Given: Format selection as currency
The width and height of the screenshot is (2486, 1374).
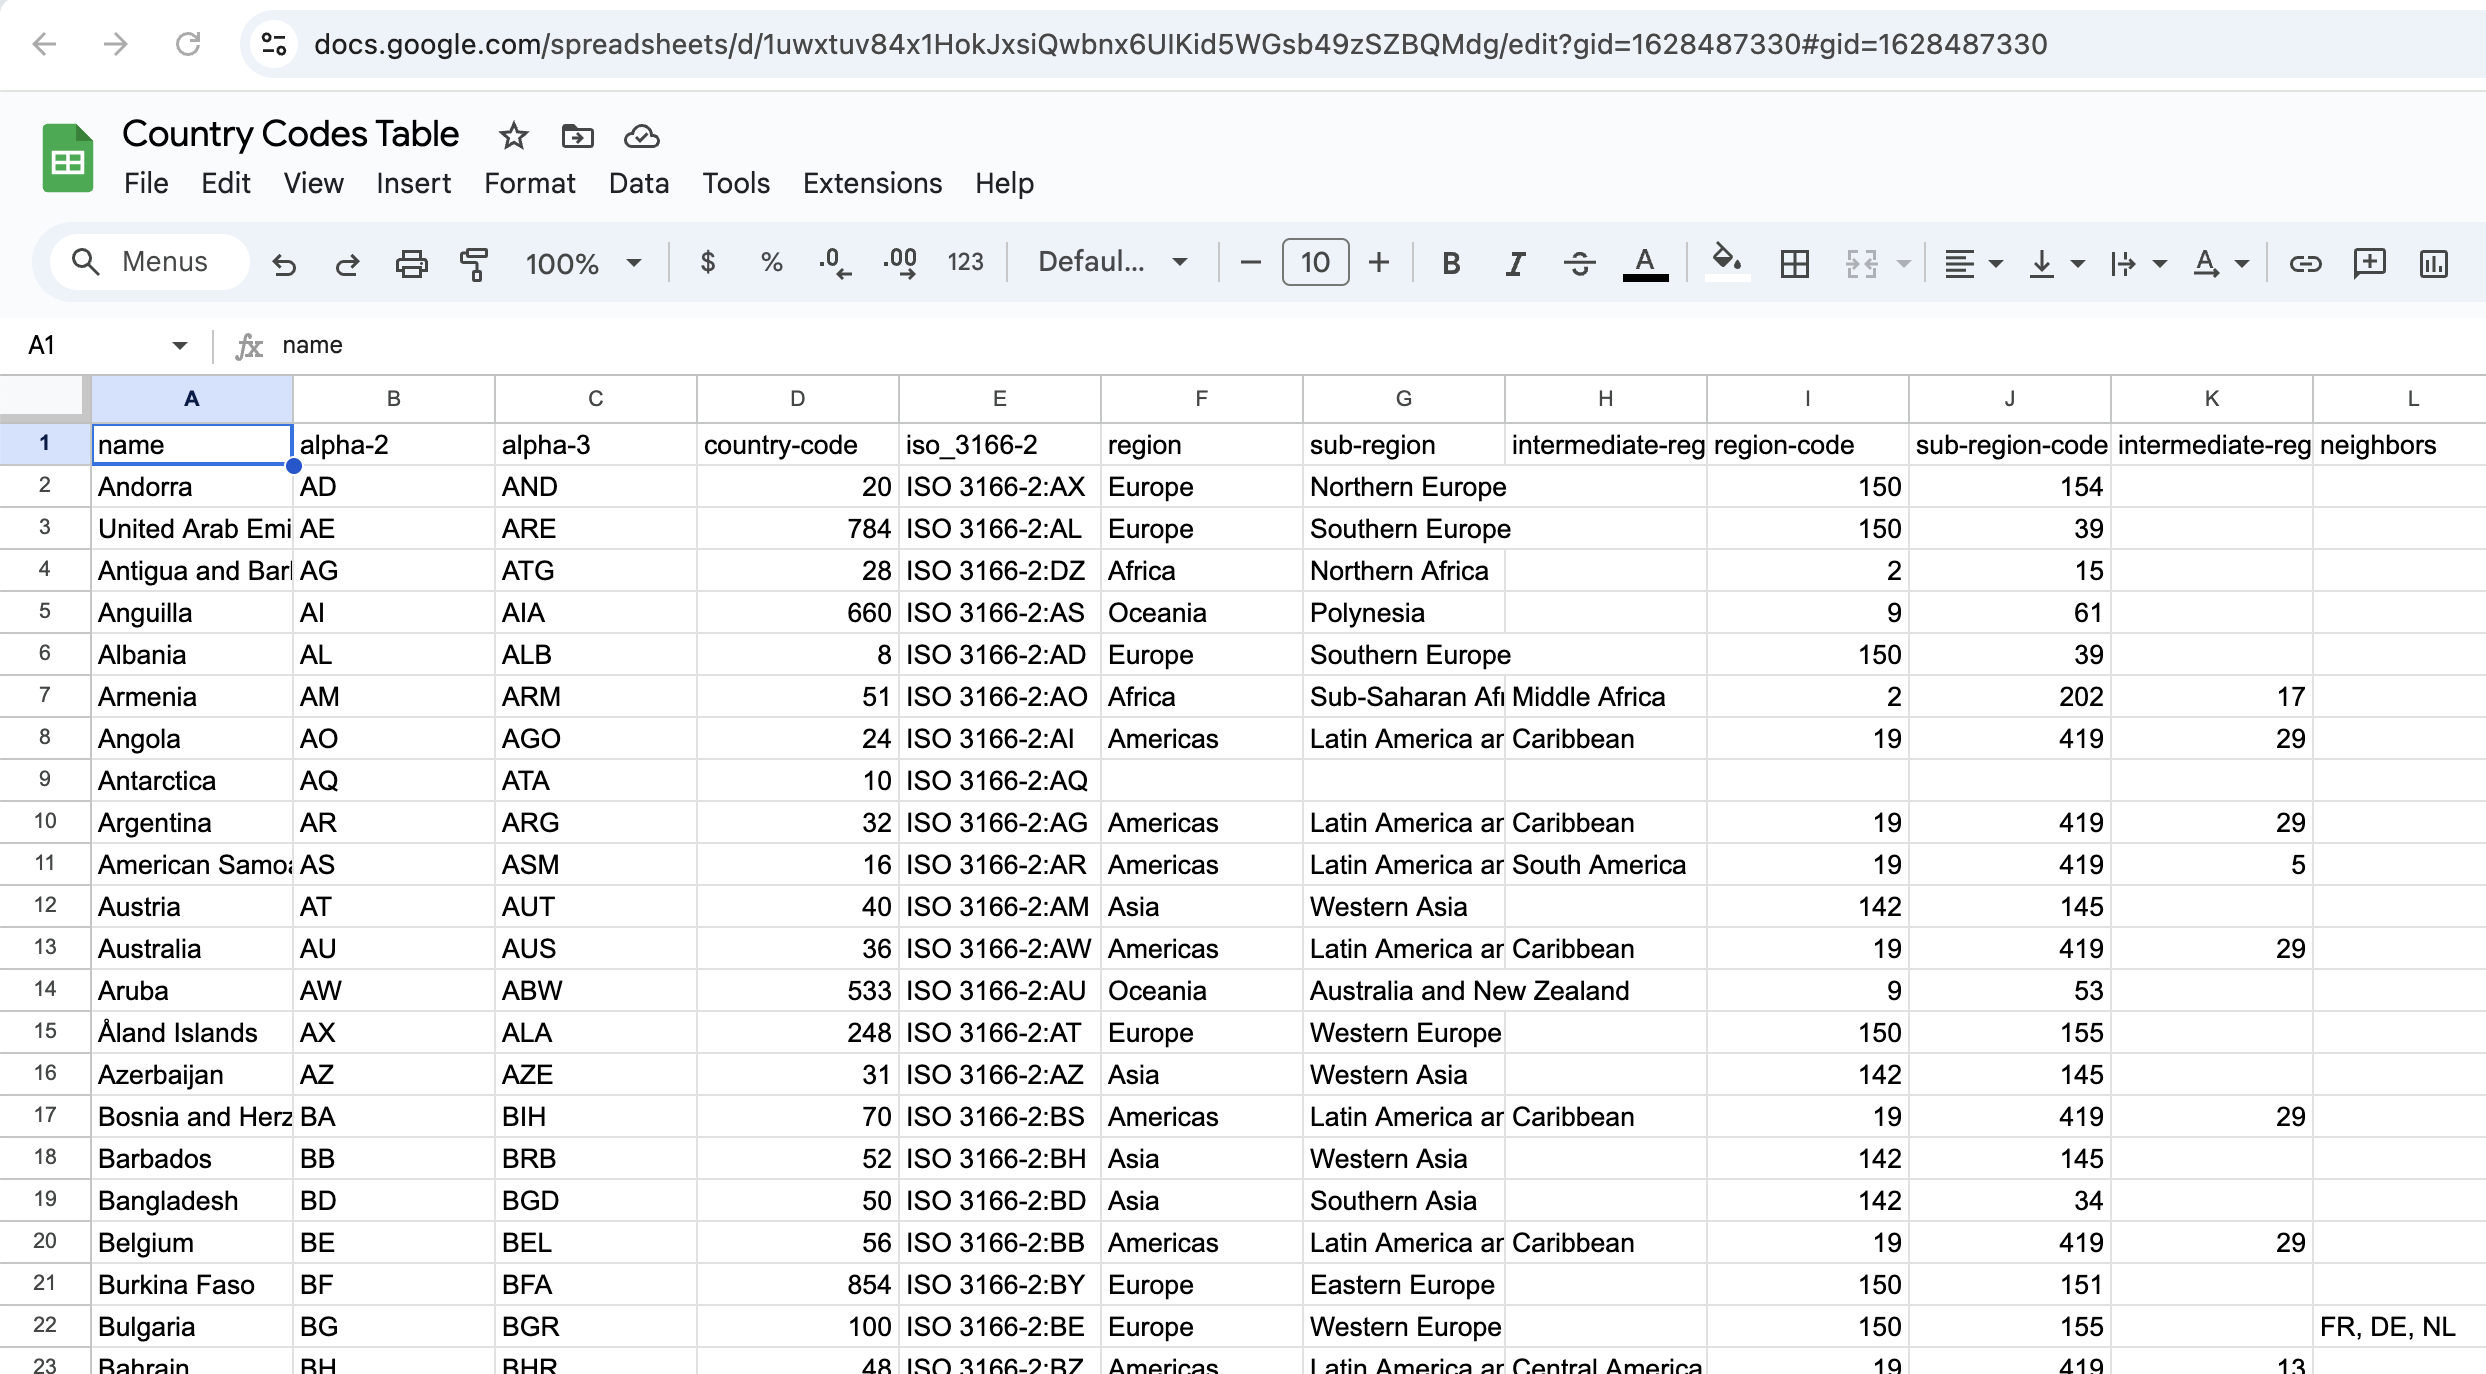Looking at the screenshot, I should pyautogui.click(x=707, y=262).
